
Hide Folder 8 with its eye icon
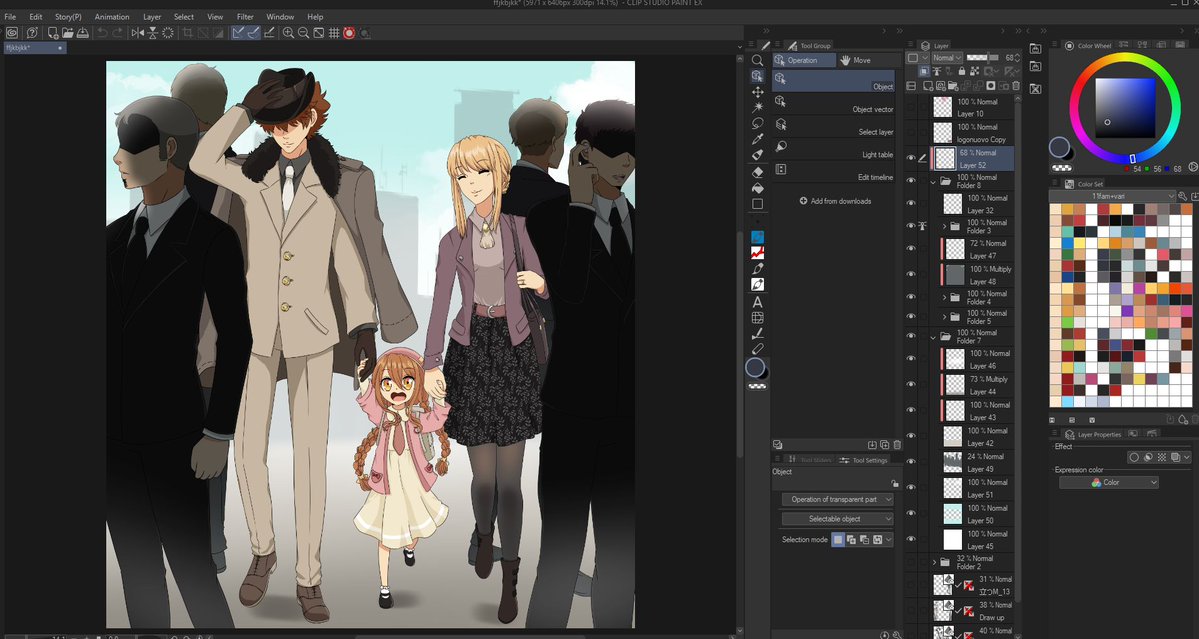click(x=911, y=181)
